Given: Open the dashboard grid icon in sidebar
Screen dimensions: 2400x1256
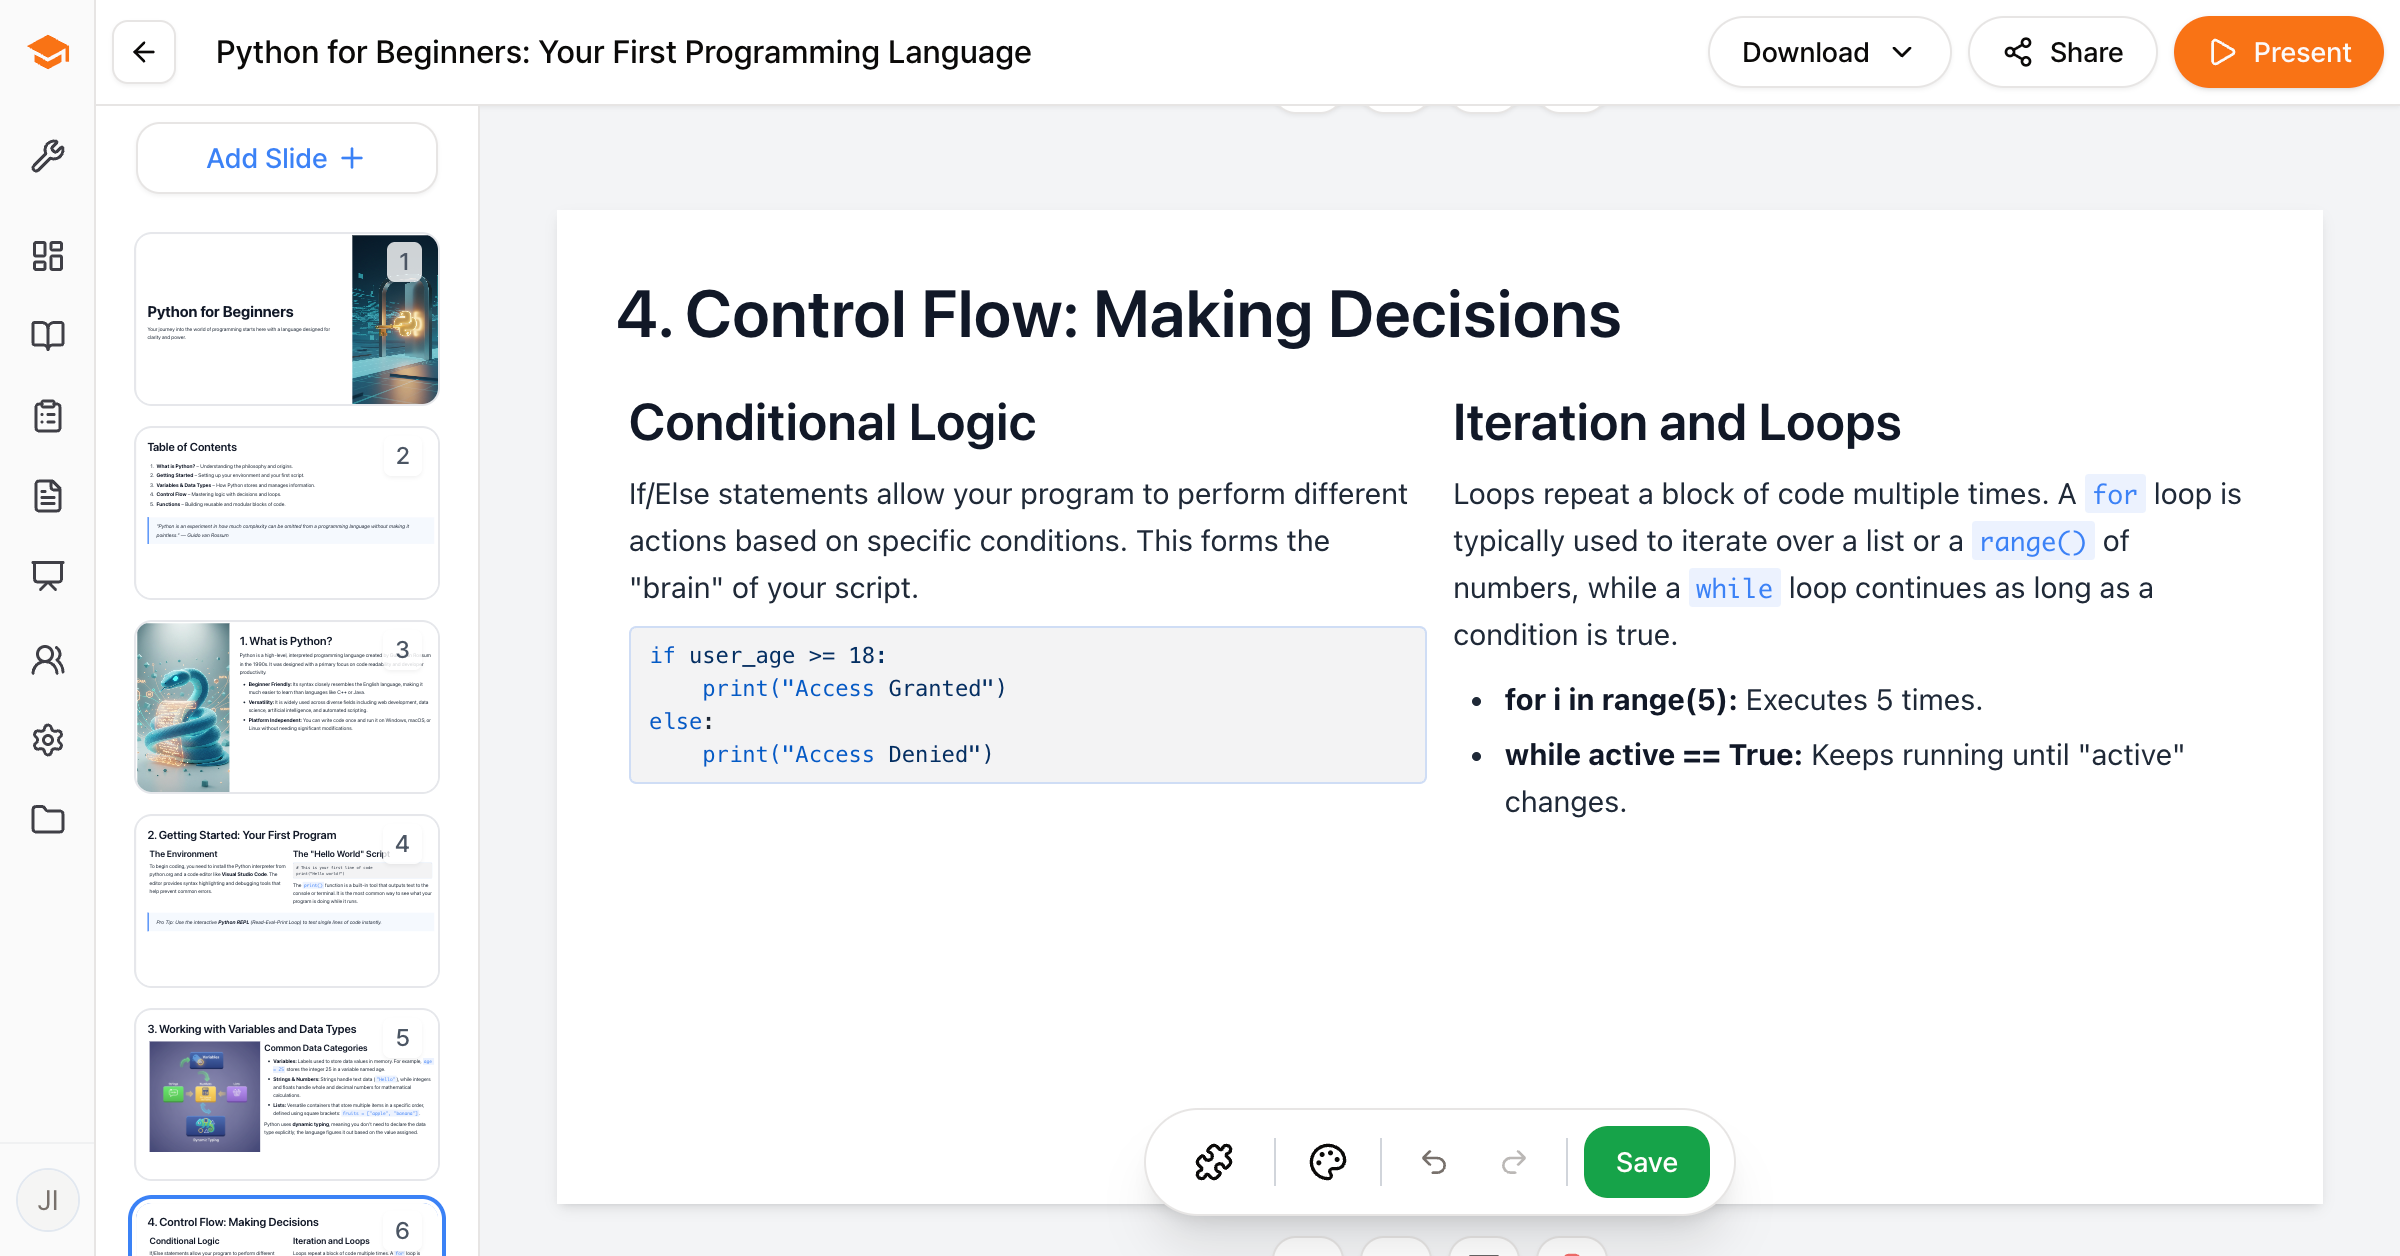Looking at the screenshot, I should 48,256.
